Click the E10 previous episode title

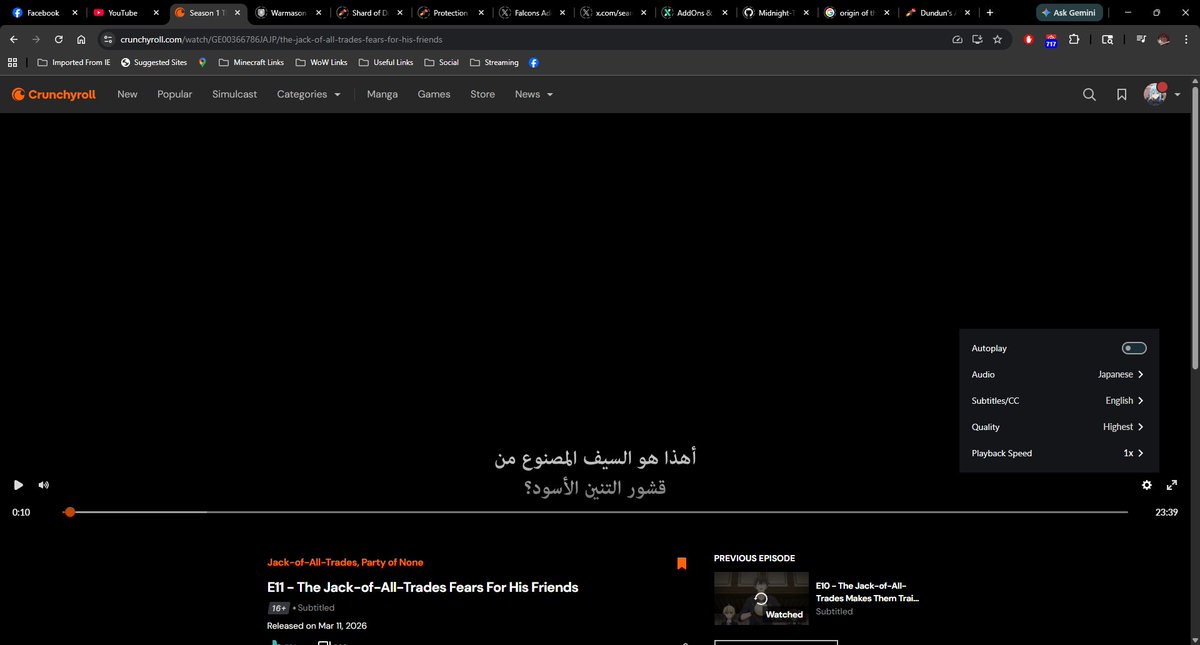(x=867, y=592)
